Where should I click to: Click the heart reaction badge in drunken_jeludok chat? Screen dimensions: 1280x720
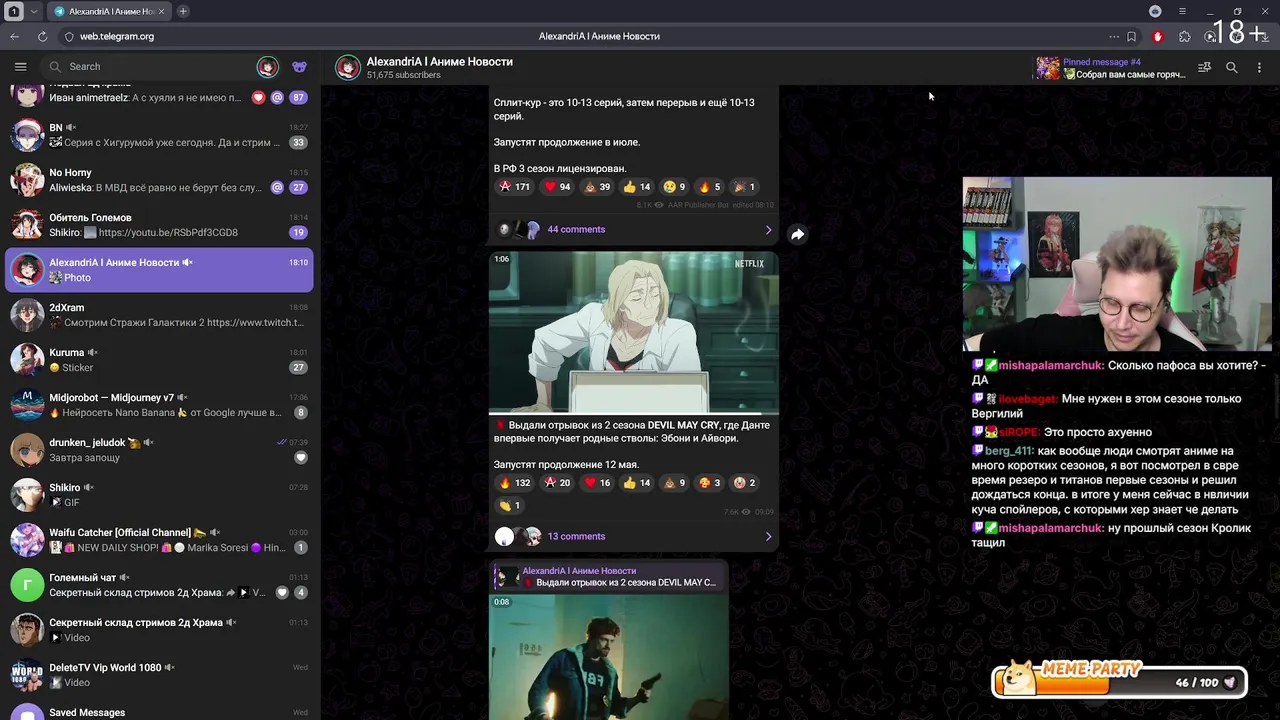301,457
